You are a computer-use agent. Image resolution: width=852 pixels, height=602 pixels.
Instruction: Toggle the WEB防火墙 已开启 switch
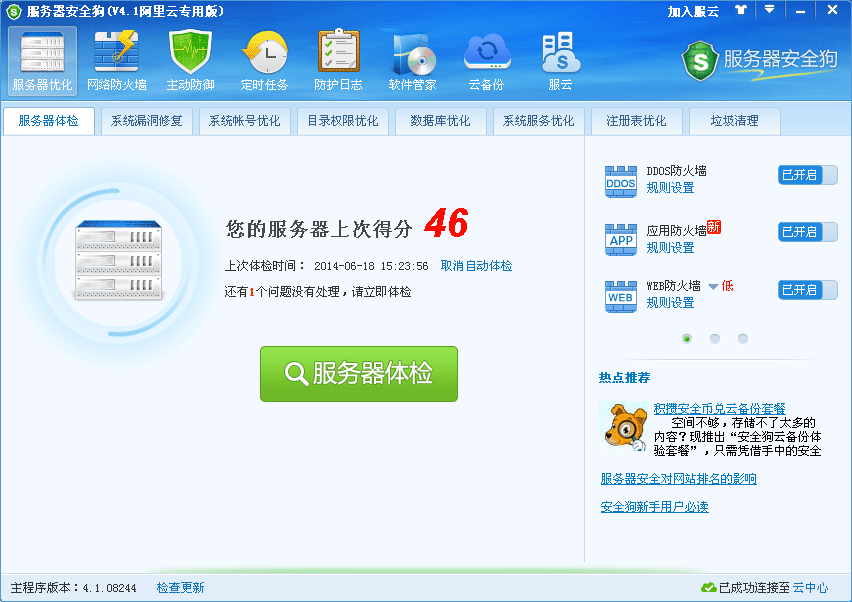807,290
